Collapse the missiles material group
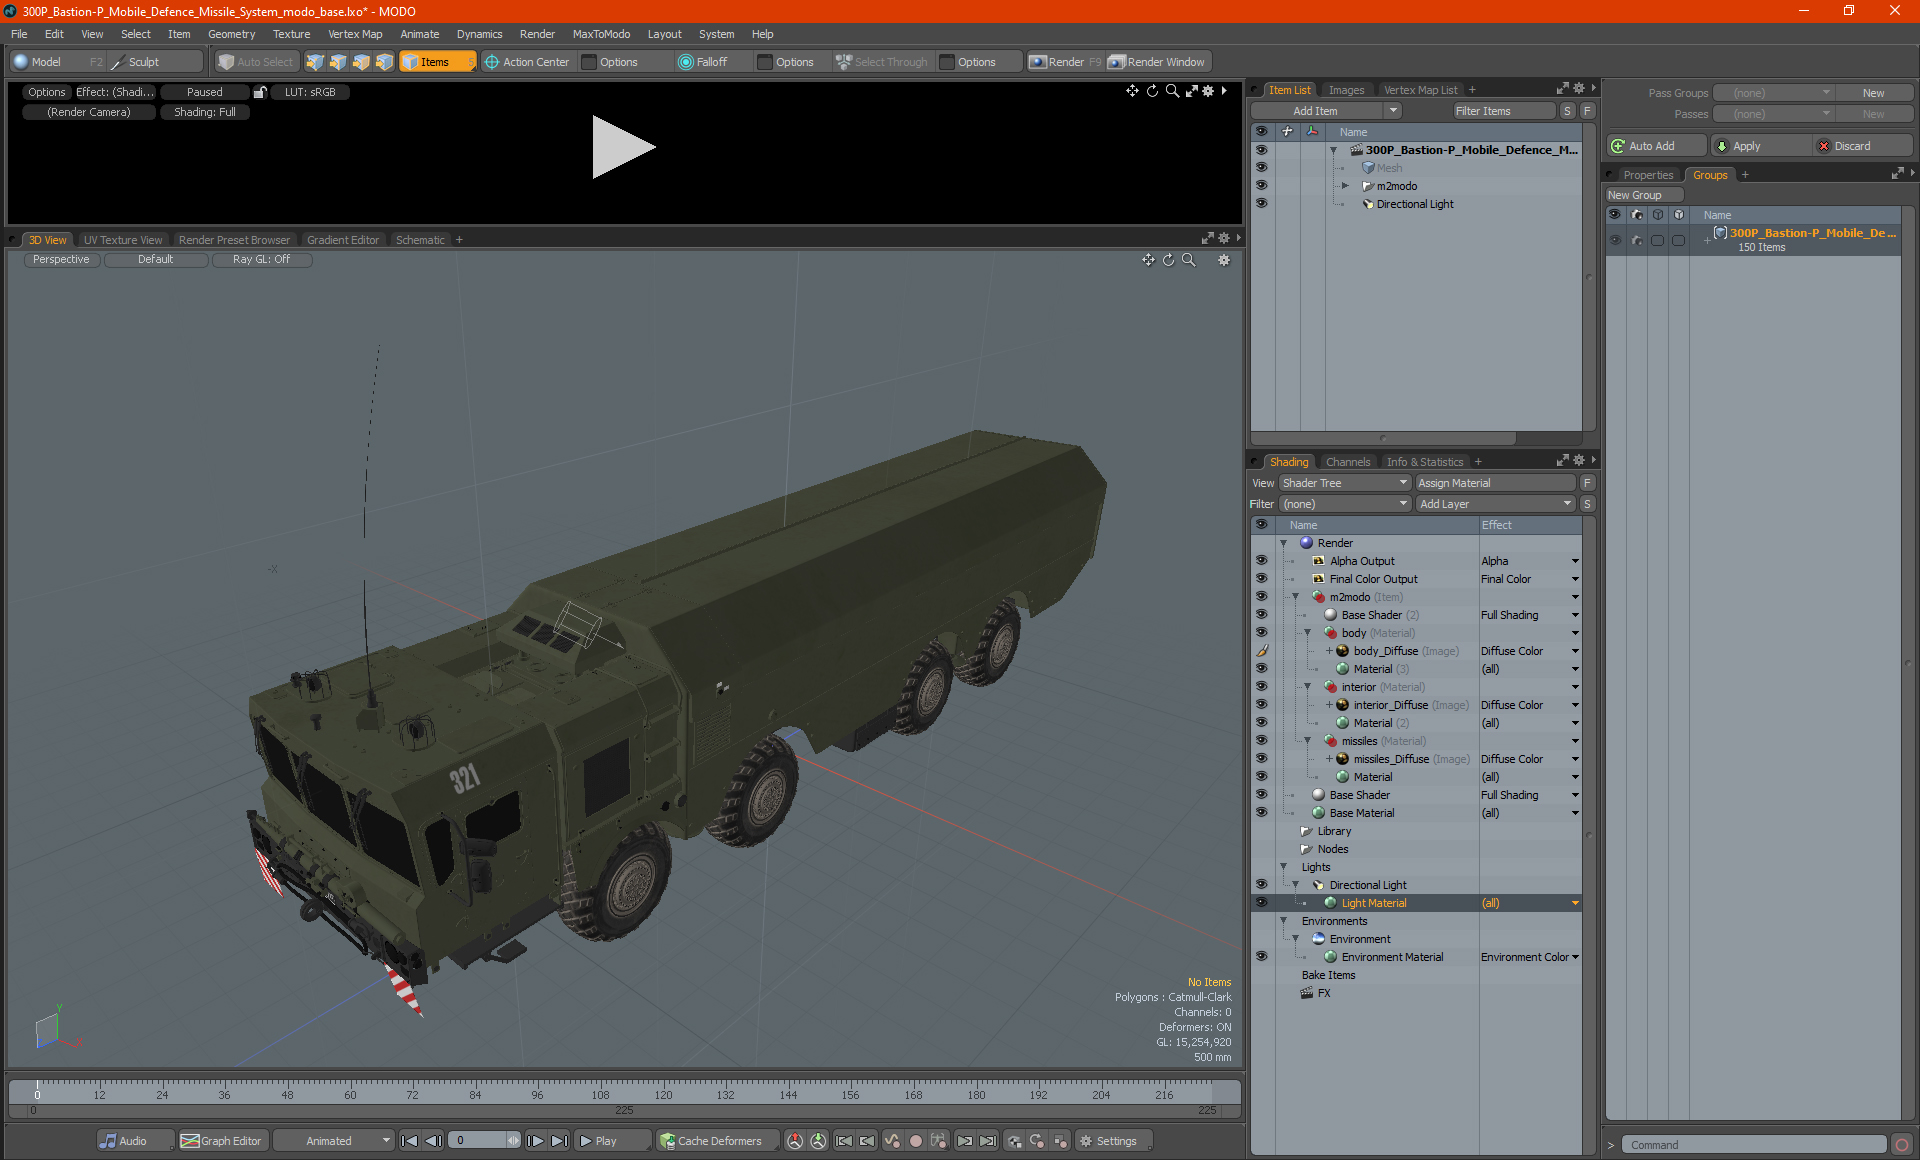Screen dimensions: 1920x1160 pyautogui.click(x=1307, y=741)
